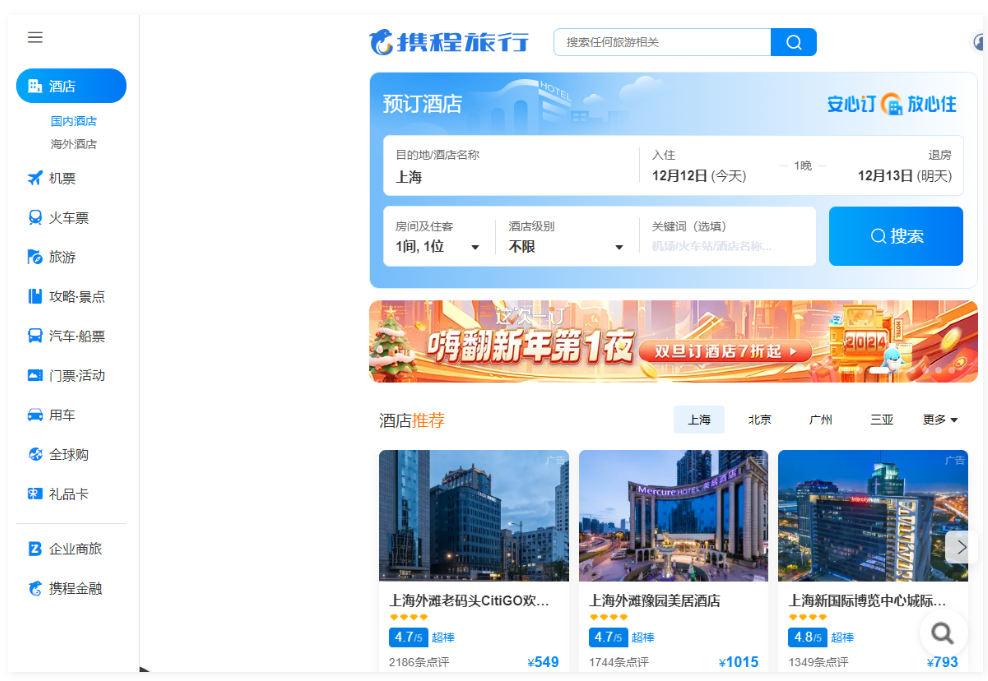Click the blue 搜索 hotel search button
The width and height of the screenshot is (988, 681).
(x=895, y=236)
